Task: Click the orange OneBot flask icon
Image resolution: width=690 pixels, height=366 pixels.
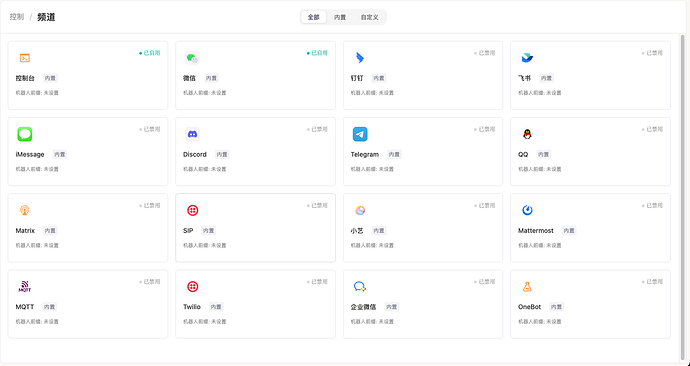Action: click(x=527, y=287)
